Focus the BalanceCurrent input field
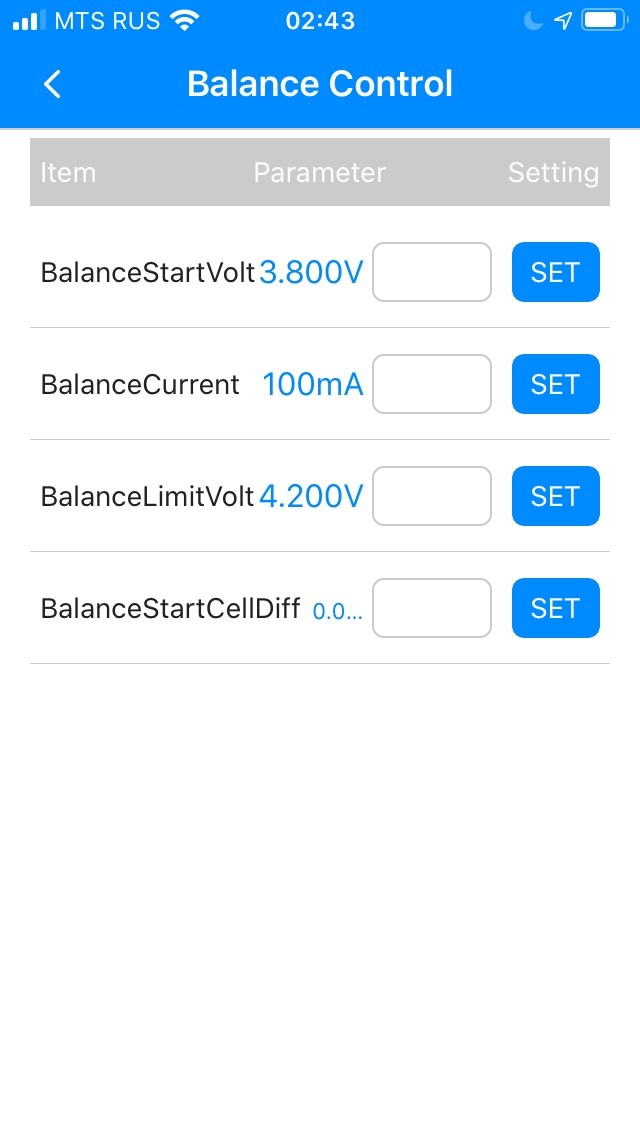The height and width of the screenshot is (1136, 640). click(x=432, y=384)
